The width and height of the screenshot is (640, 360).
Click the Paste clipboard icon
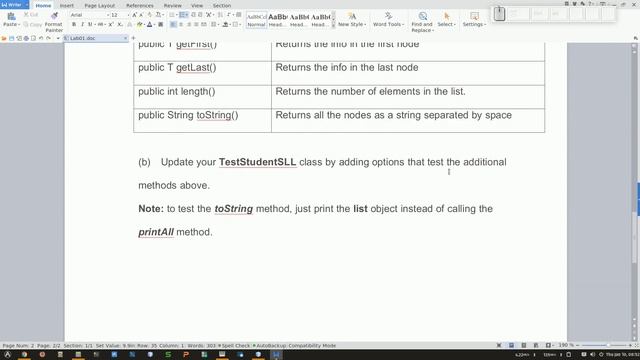11,16
